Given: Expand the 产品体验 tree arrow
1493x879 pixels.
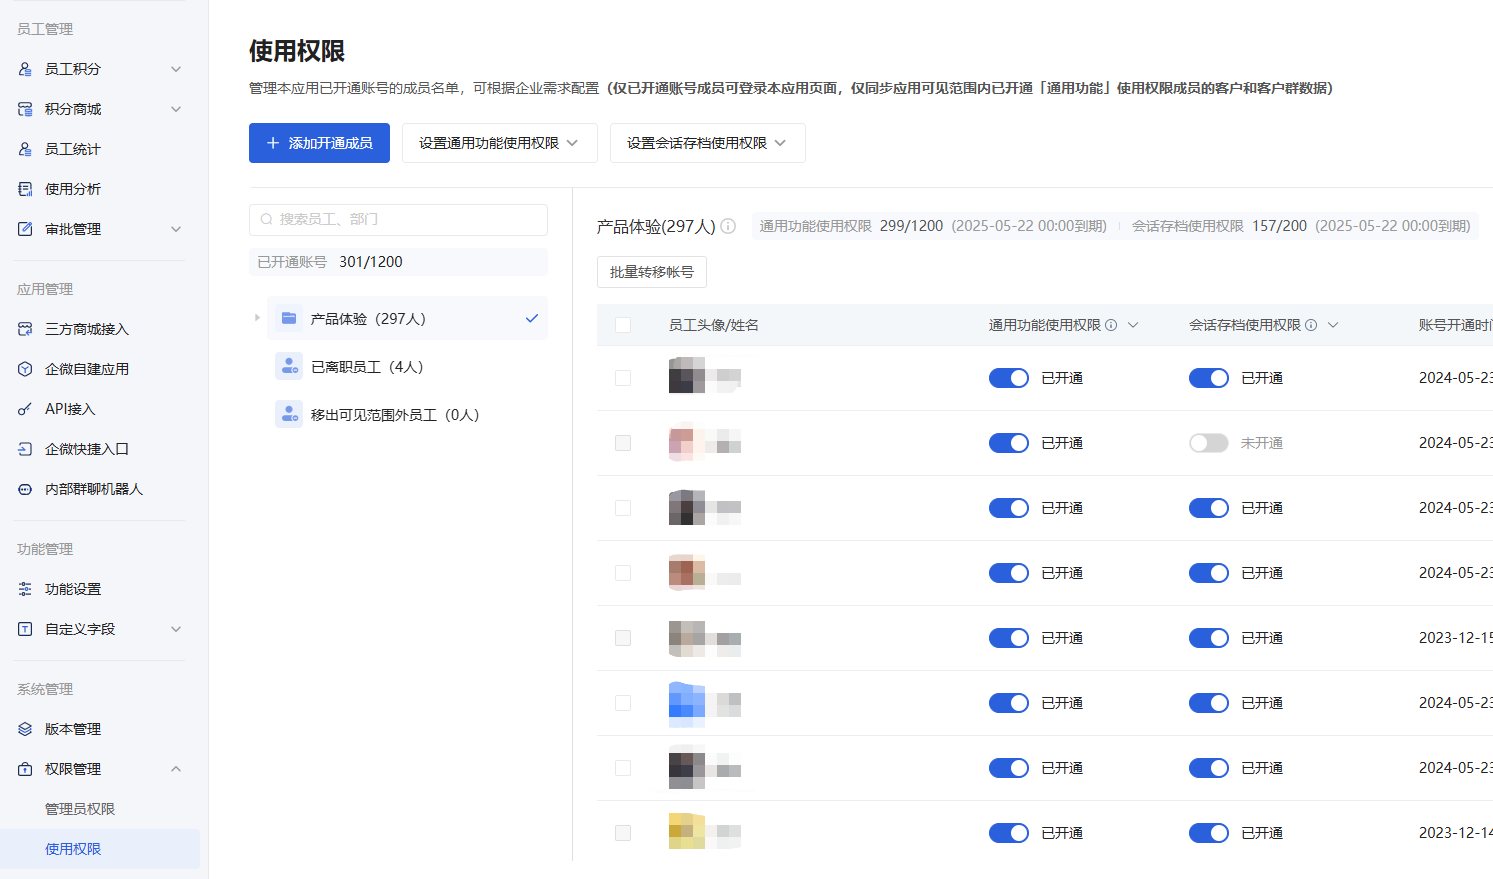Looking at the screenshot, I should [x=257, y=318].
